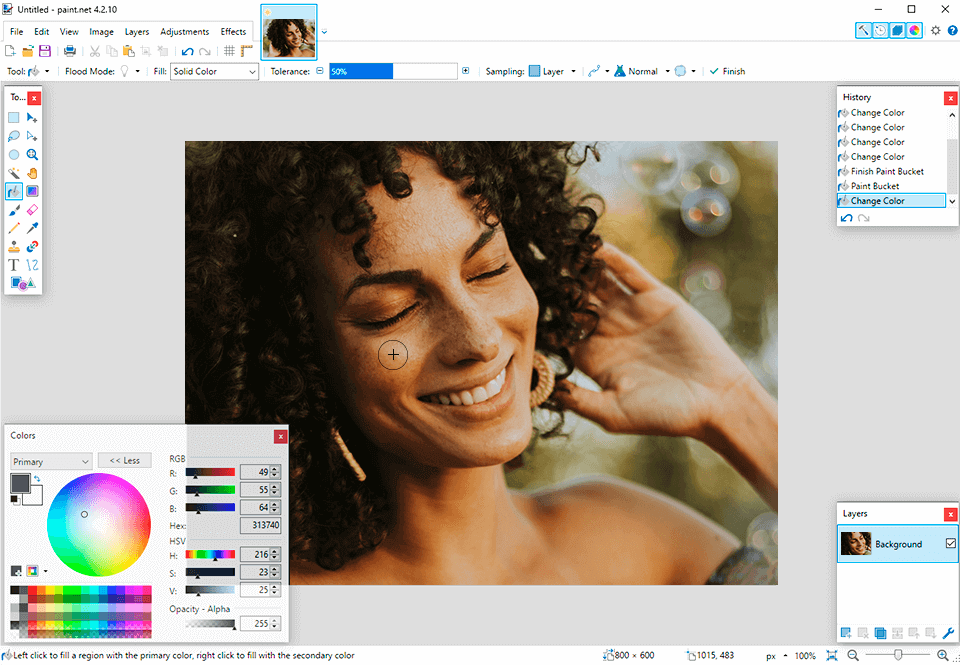Select the Shapes tool
This screenshot has height=665, width=960.
coord(23,284)
